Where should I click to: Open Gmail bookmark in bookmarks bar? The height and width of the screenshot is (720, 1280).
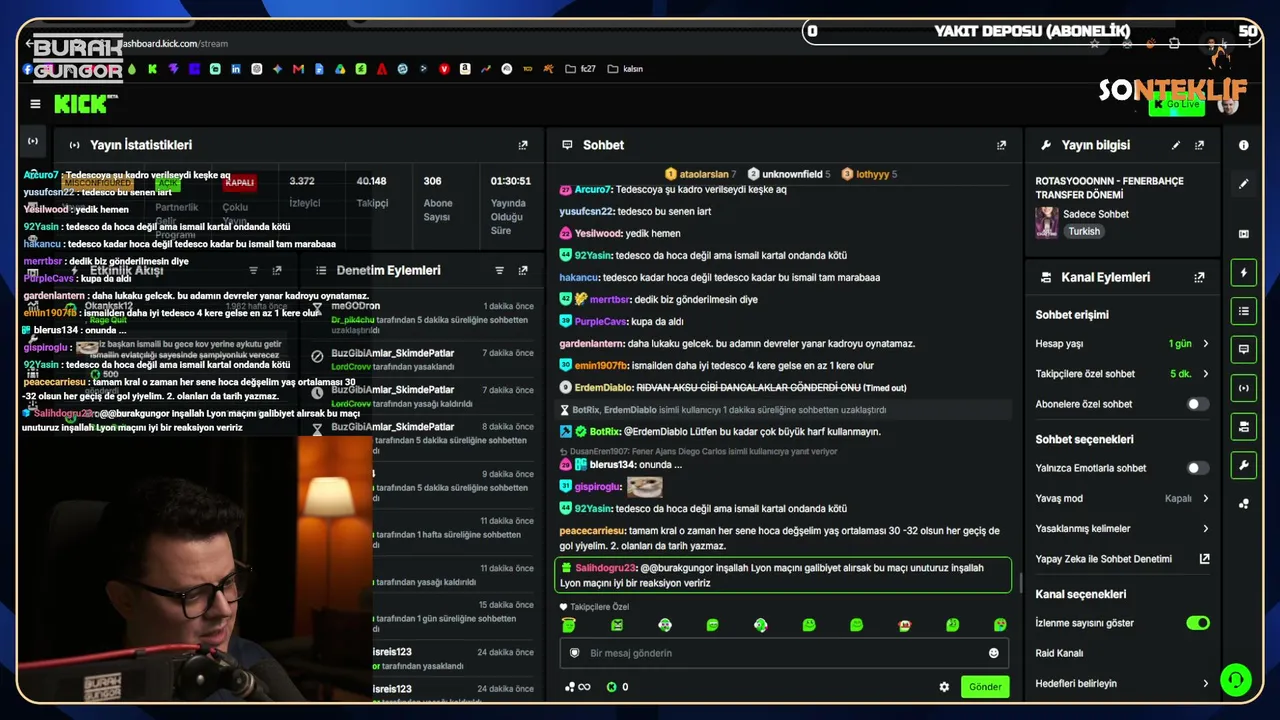coord(298,69)
